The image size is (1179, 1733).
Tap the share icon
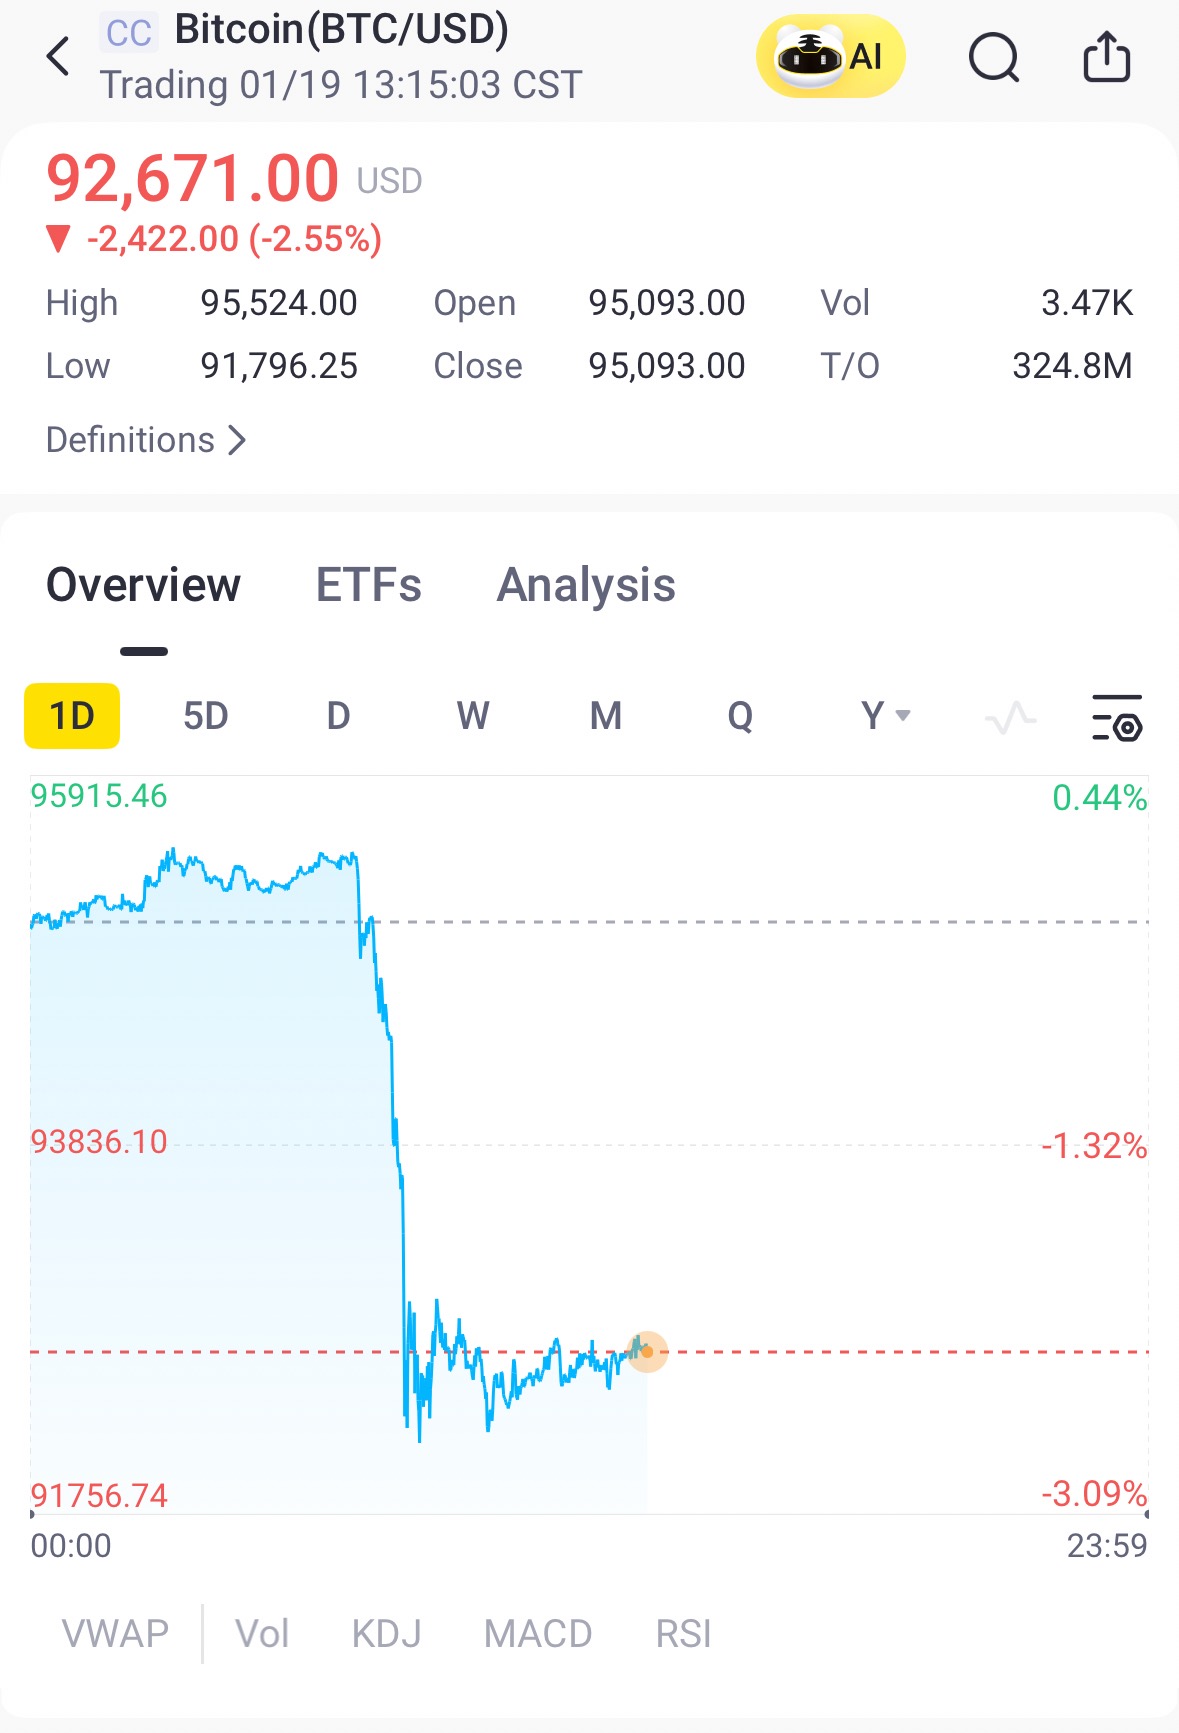[1106, 57]
